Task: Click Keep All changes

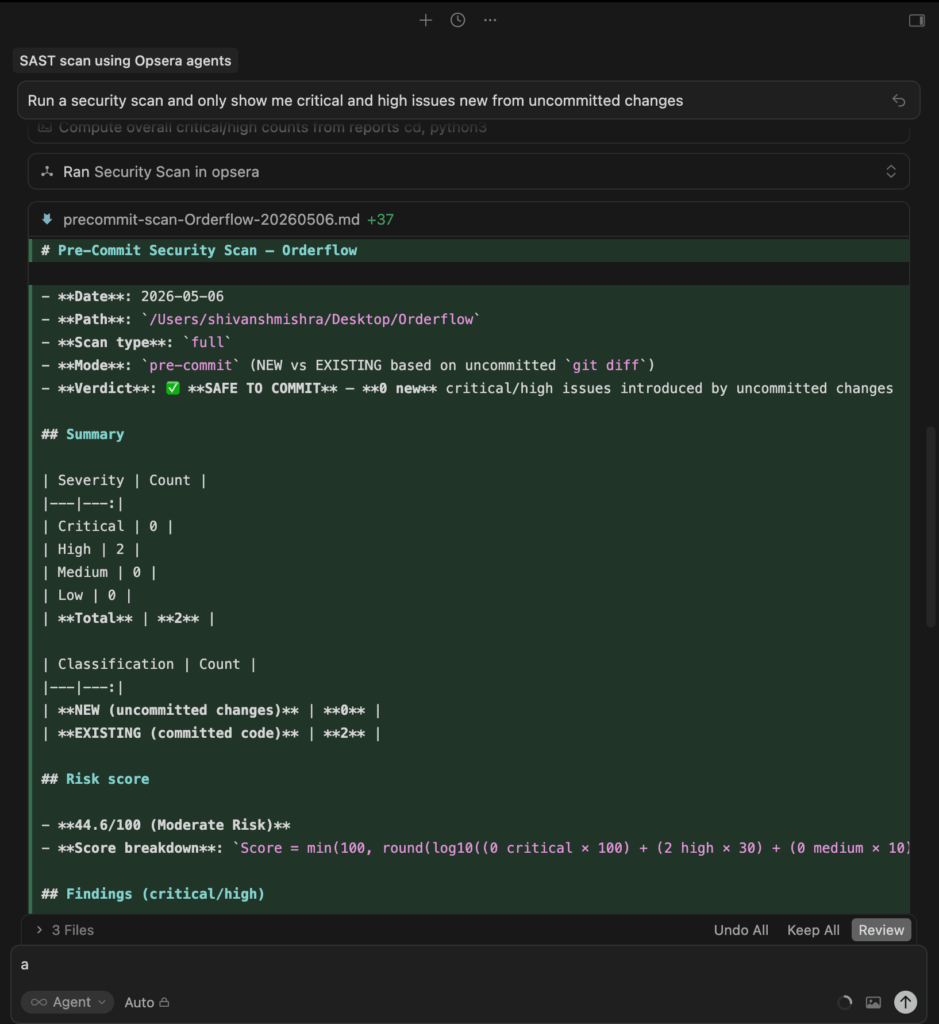Action: pyautogui.click(x=813, y=930)
